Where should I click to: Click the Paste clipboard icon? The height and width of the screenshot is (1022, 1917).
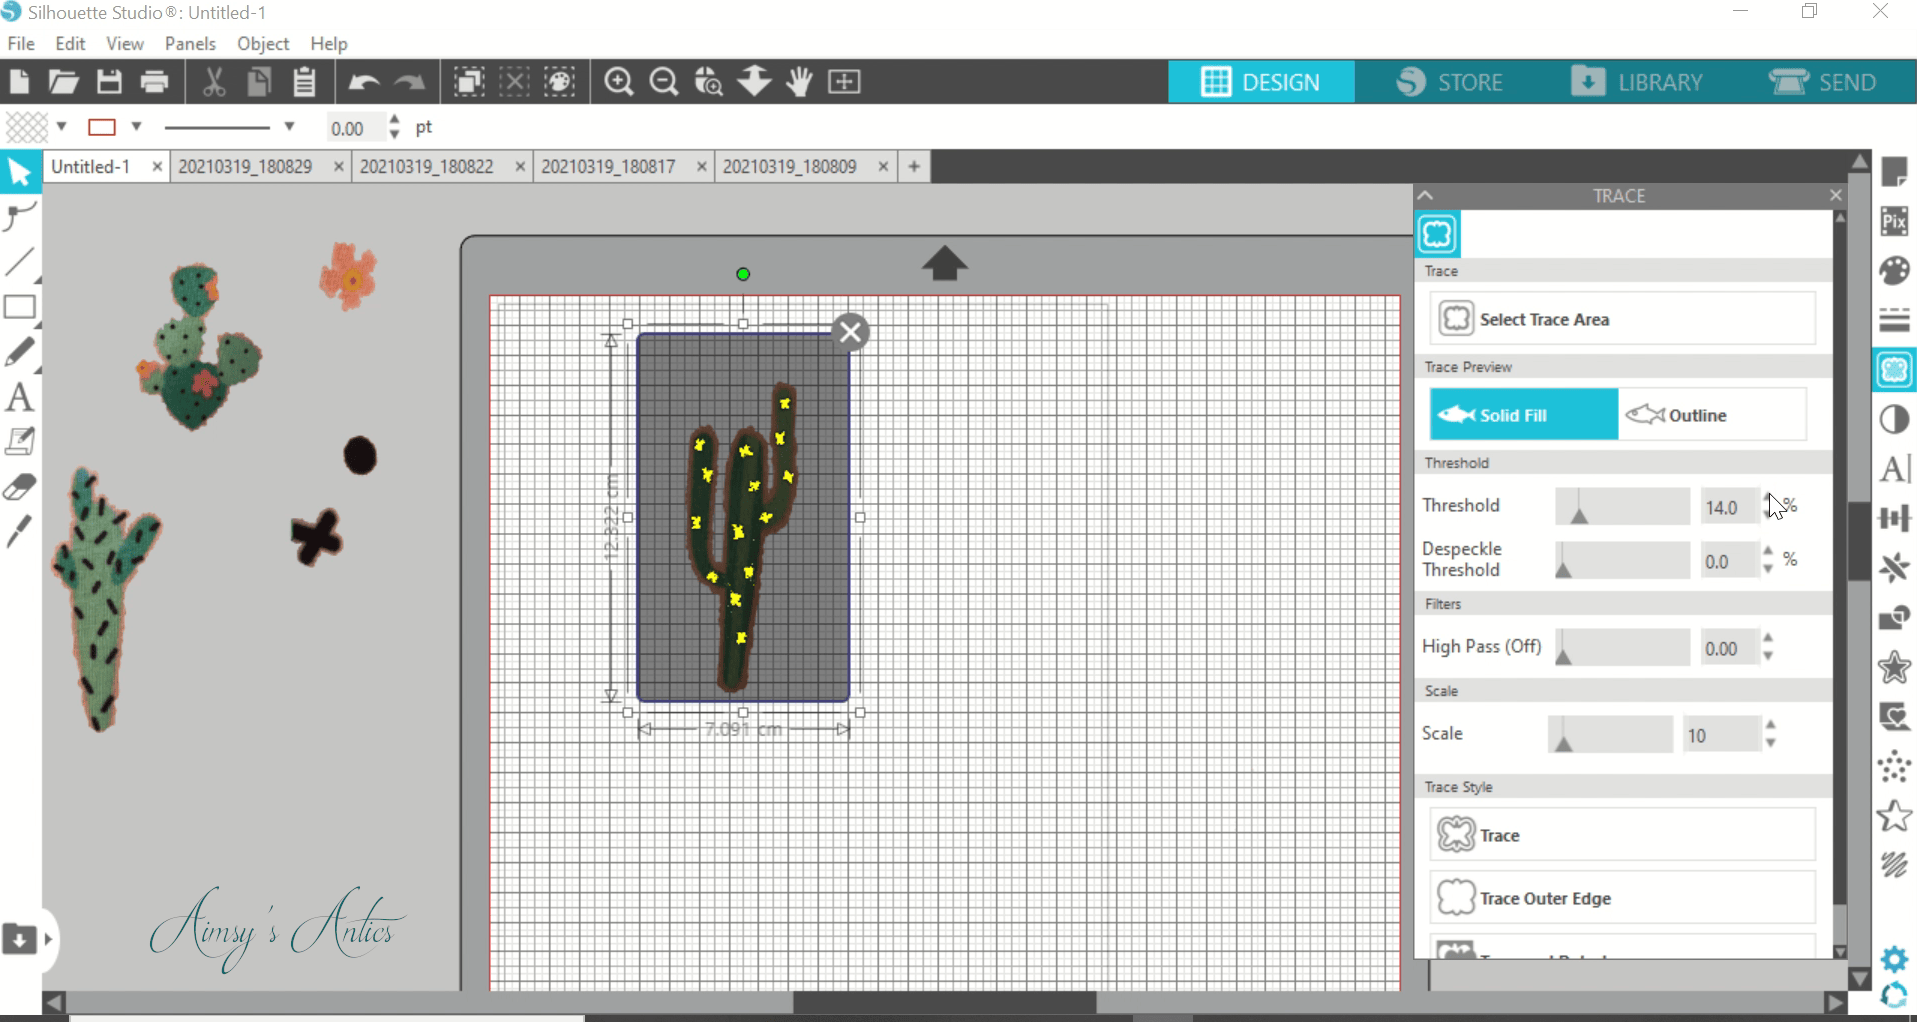tap(304, 82)
